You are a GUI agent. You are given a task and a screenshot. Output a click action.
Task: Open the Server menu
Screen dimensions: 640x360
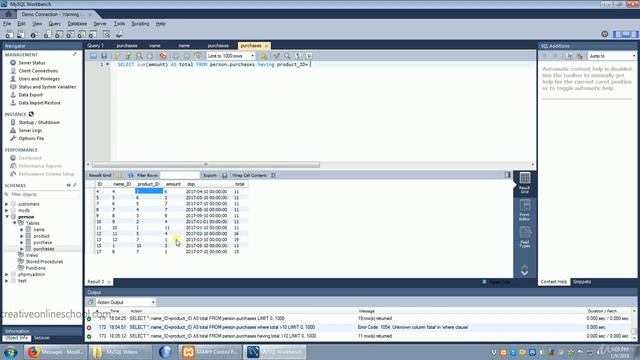tap(100, 24)
